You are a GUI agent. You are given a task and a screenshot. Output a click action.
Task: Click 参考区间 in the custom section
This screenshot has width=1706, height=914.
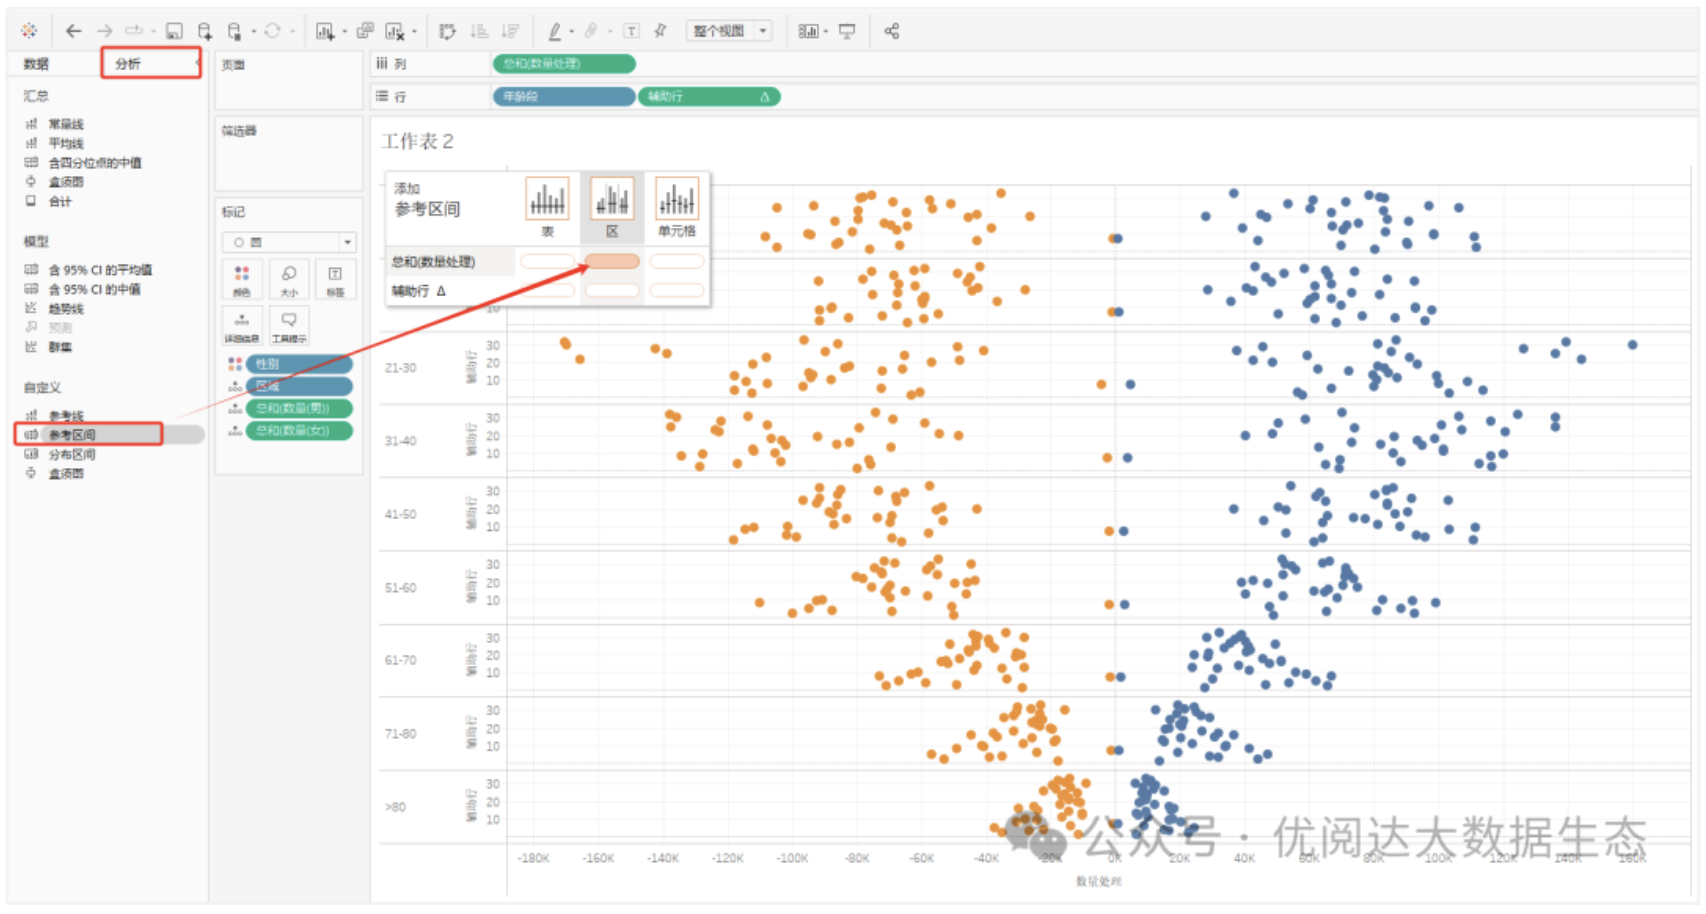point(72,435)
